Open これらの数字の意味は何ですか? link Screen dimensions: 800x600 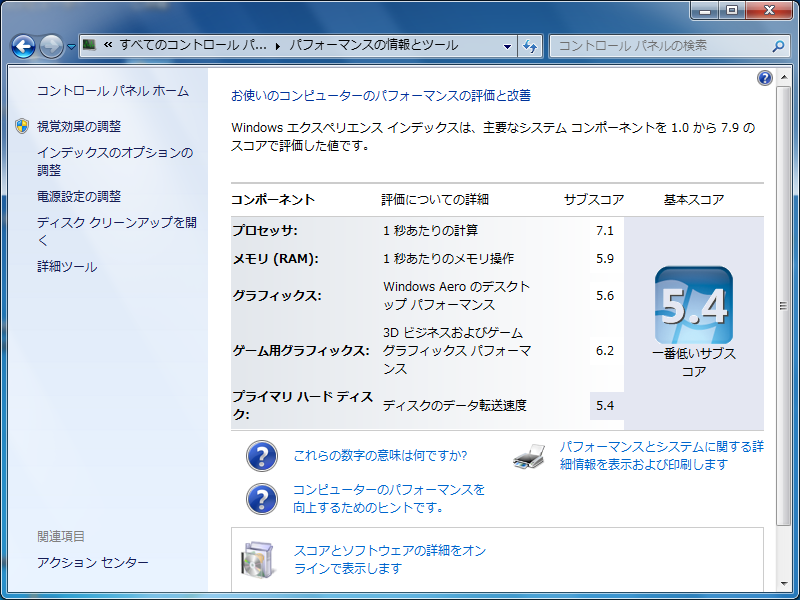[380, 455]
